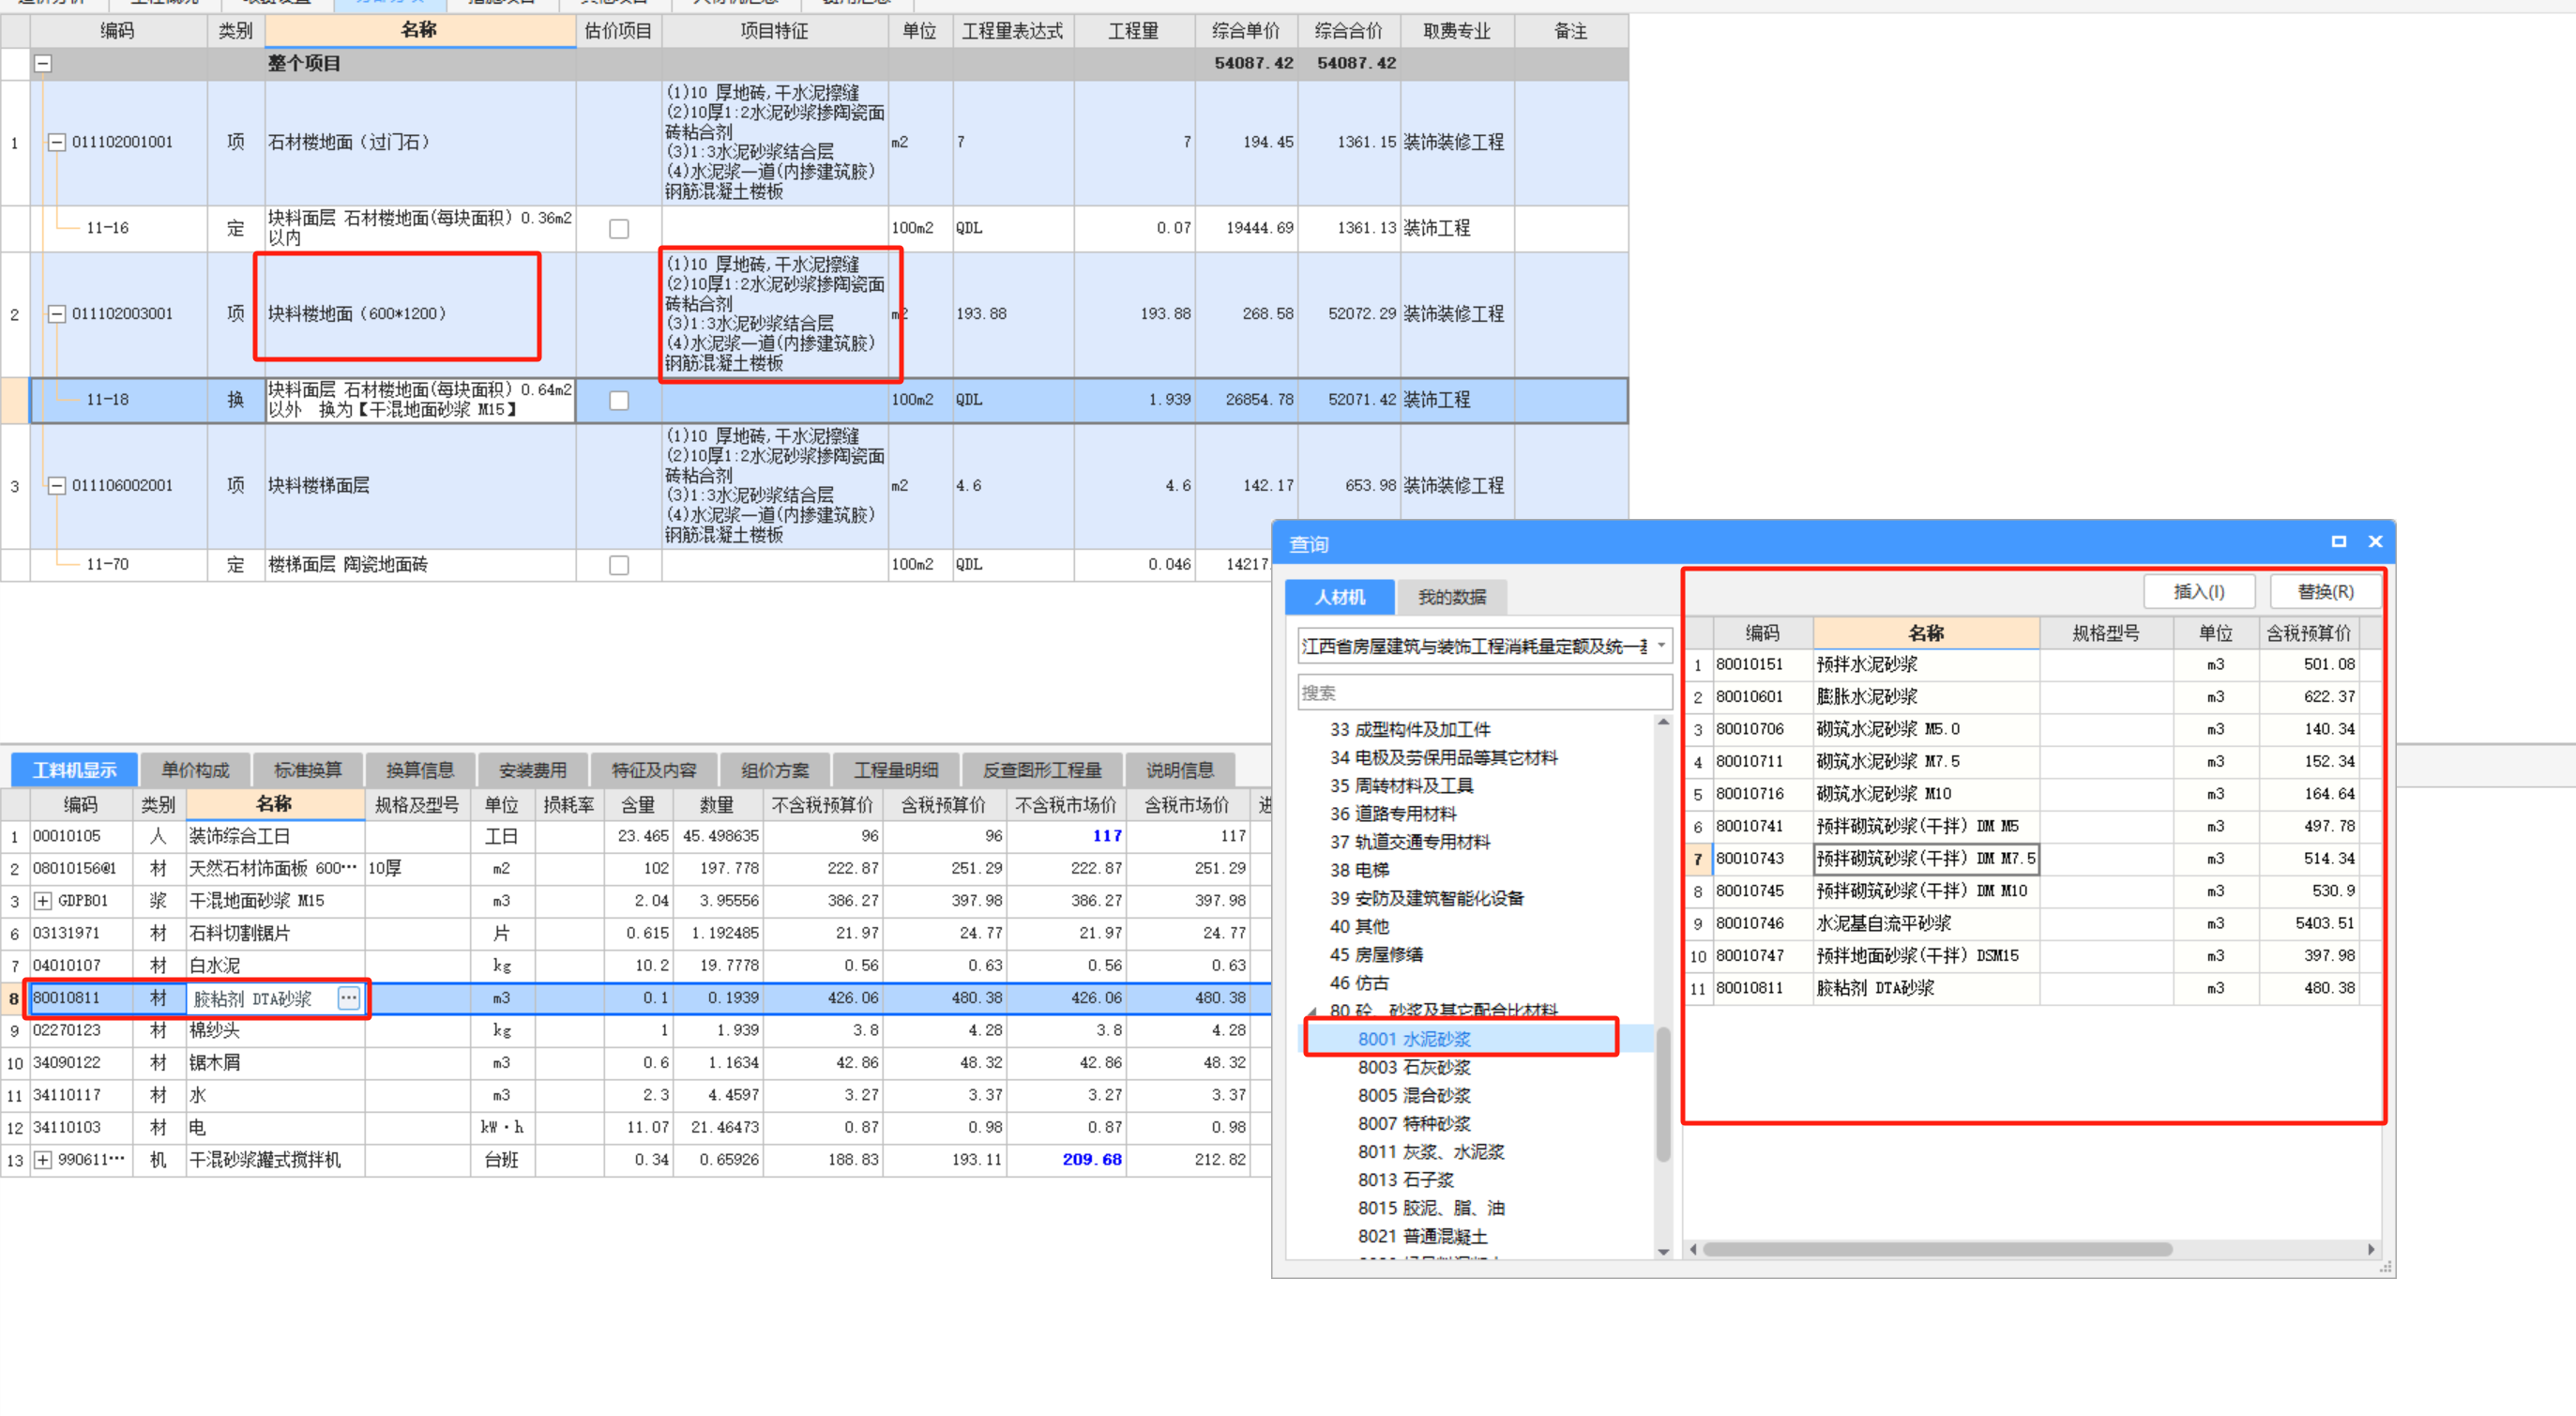Switch to 单价构成 tab
The width and height of the screenshot is (2576, 1416).
tap(195, 770)
